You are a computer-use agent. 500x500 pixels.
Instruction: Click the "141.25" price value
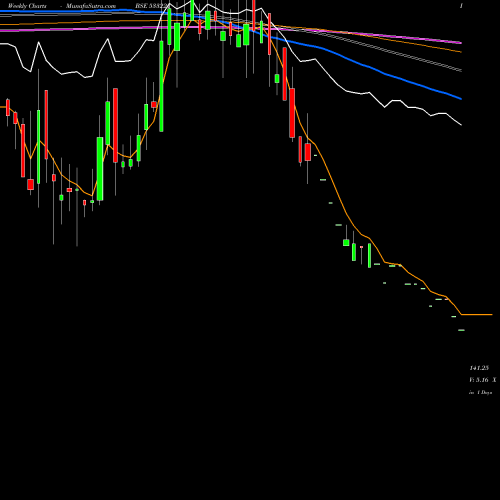pos(479,368)
